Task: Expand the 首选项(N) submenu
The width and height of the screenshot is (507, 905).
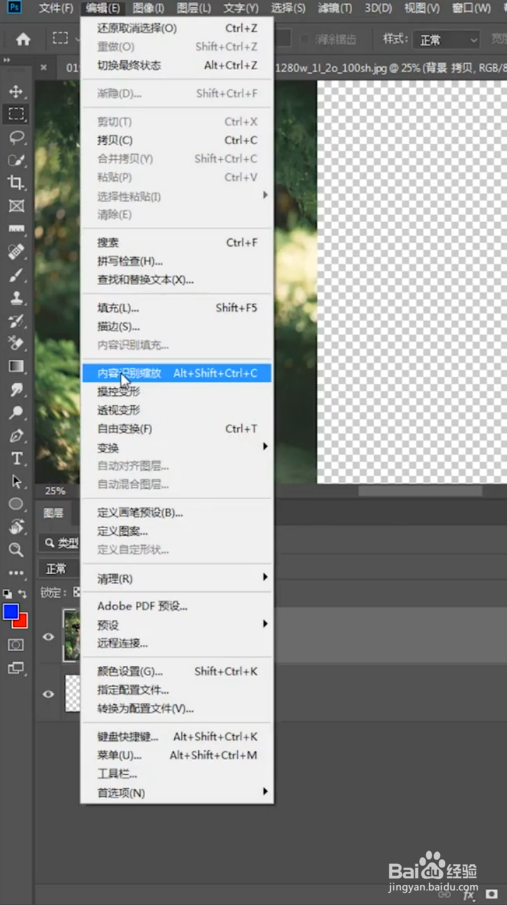Action: 177,793
